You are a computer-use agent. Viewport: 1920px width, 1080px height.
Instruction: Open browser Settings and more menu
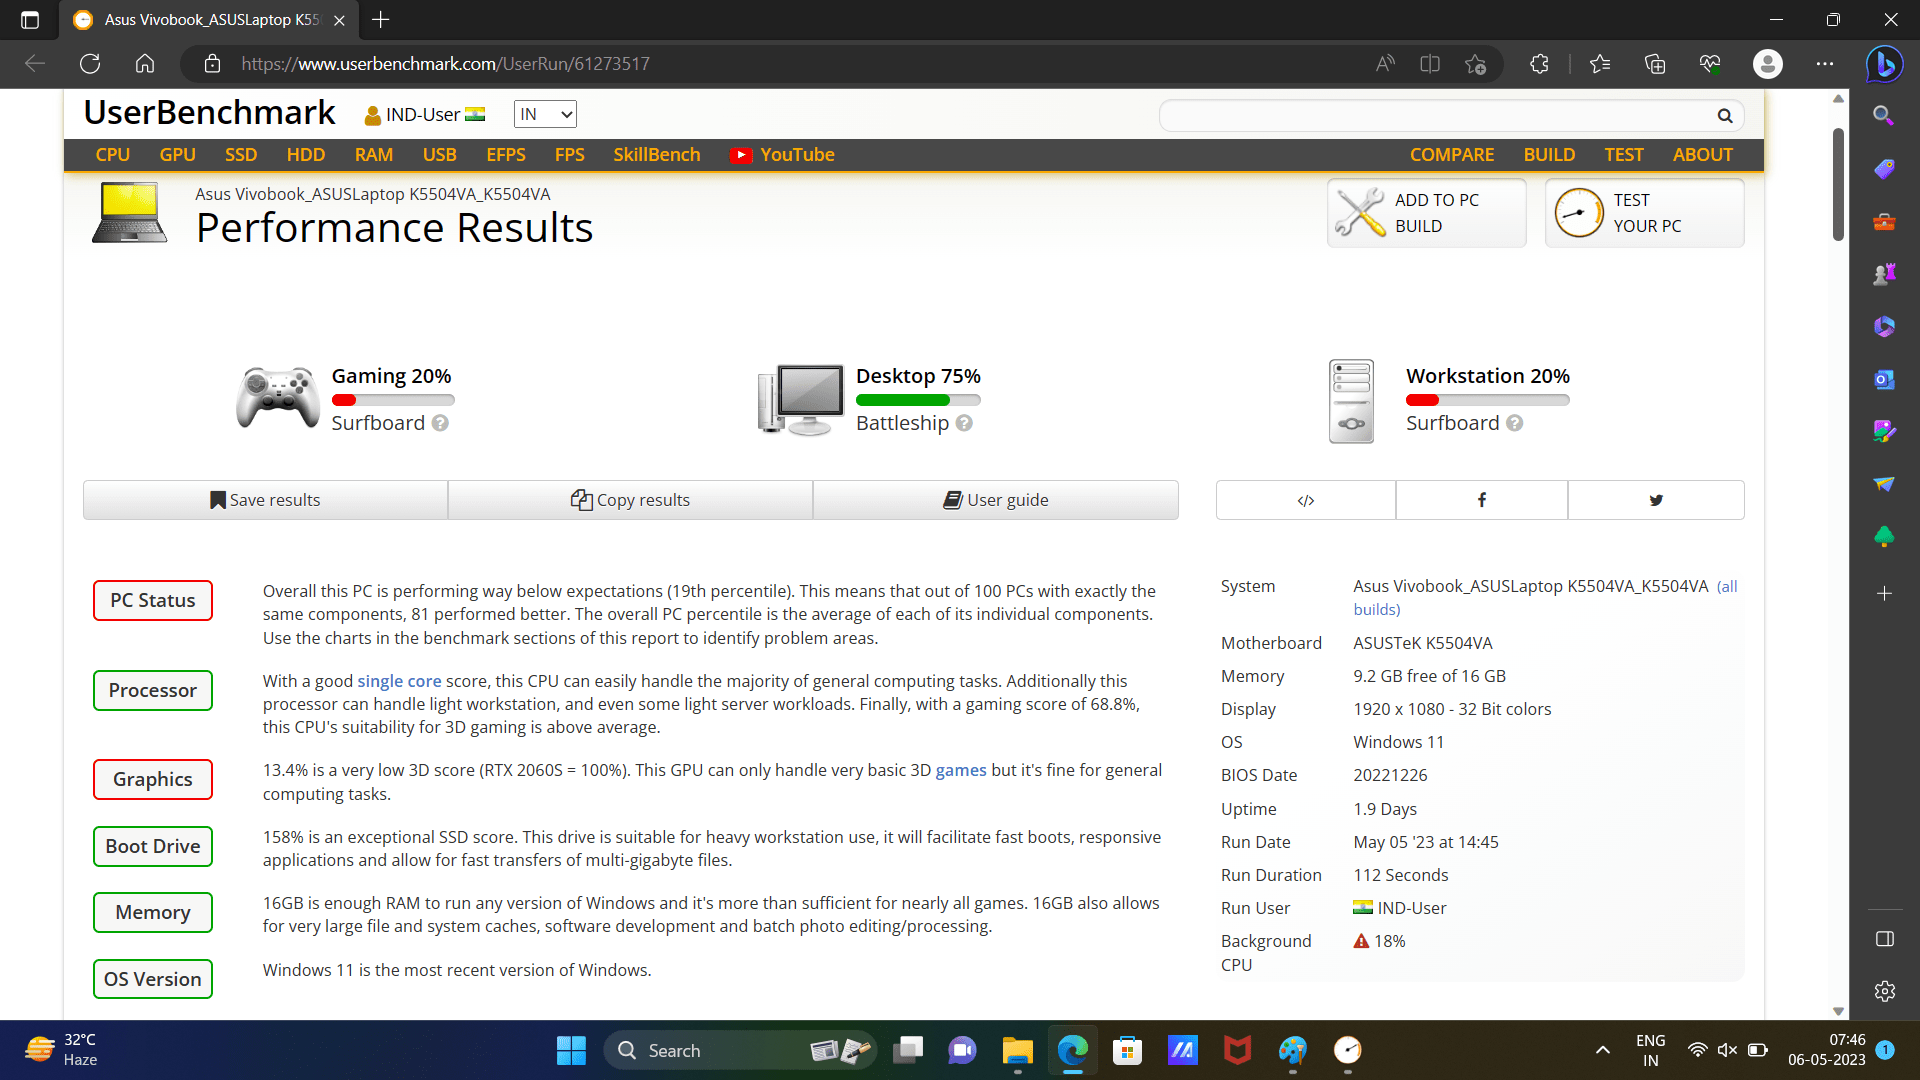point(1825,64)
